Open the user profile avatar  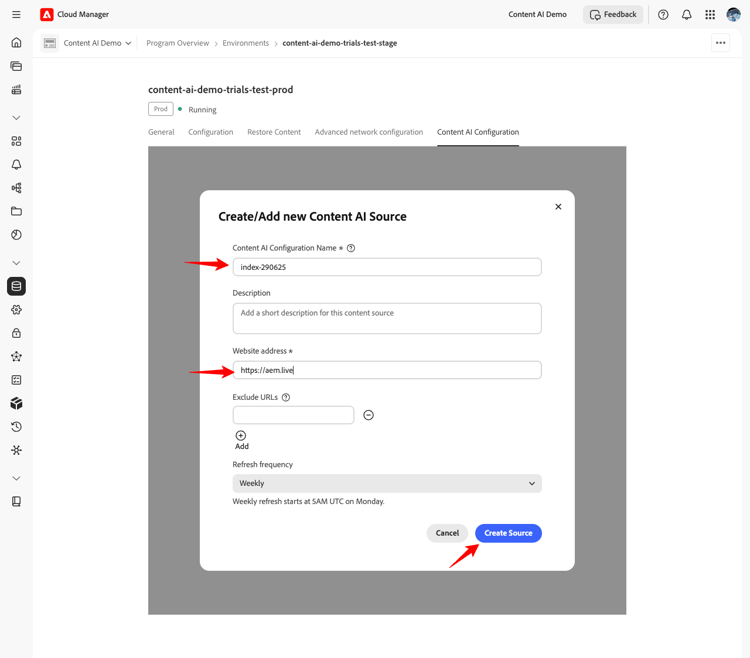point(733,15)
